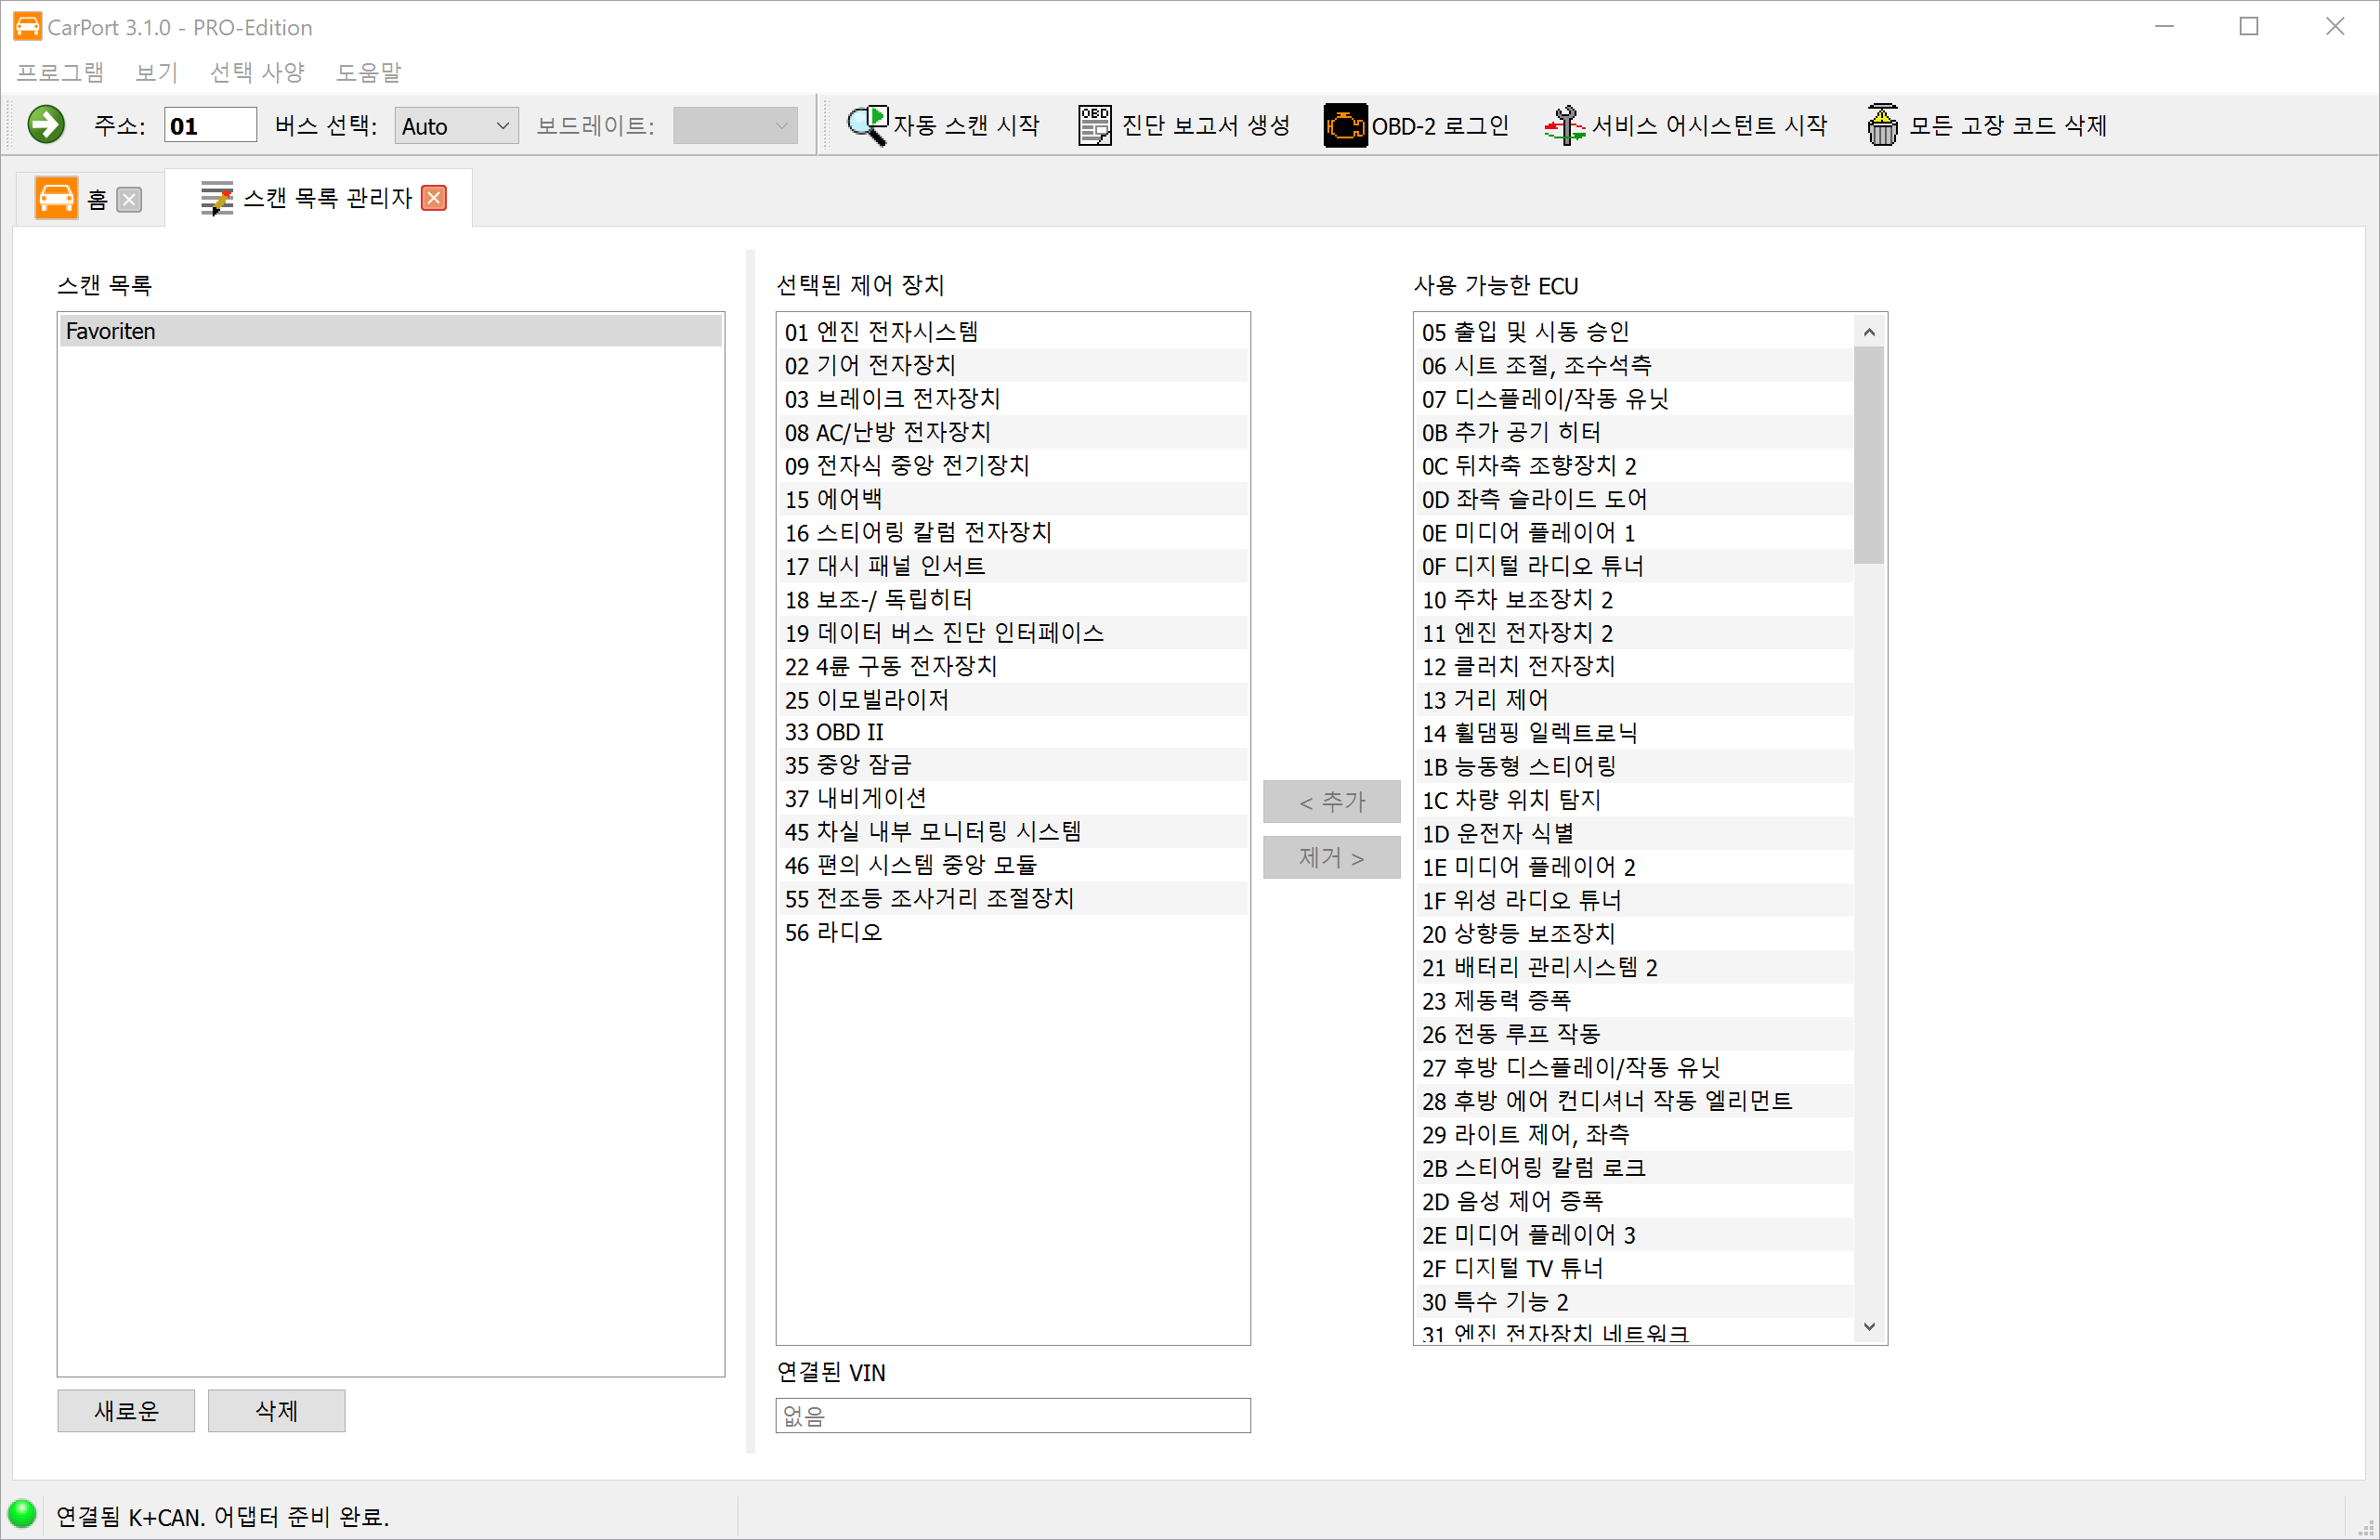Click the address input field
This screenshot has width=2380, height=1540.
pyautogui.click(x=210, y=126)
